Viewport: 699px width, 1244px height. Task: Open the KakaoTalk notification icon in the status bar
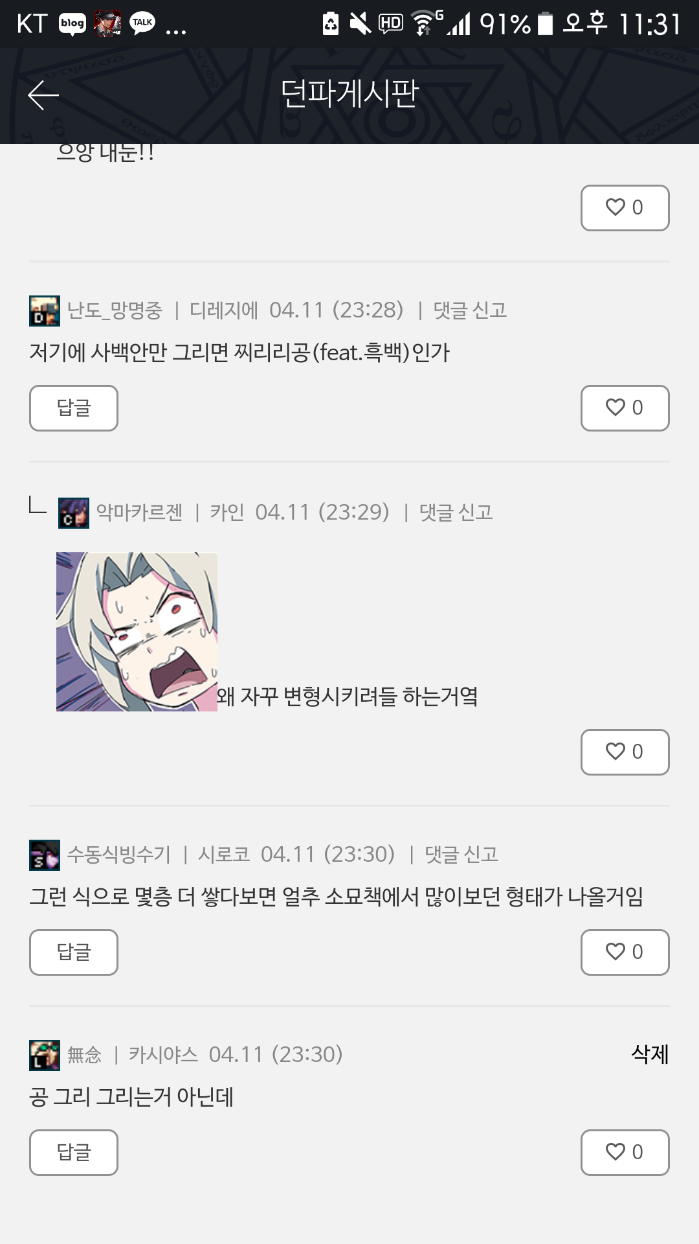click(x=143, y=23)
